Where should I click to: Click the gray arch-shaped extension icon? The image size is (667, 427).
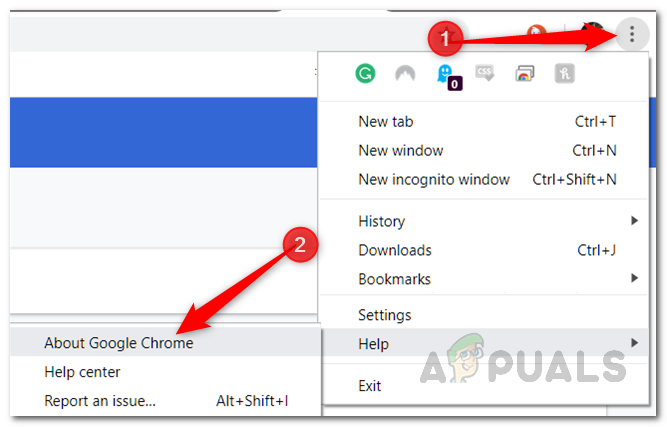tap(405, 74)
